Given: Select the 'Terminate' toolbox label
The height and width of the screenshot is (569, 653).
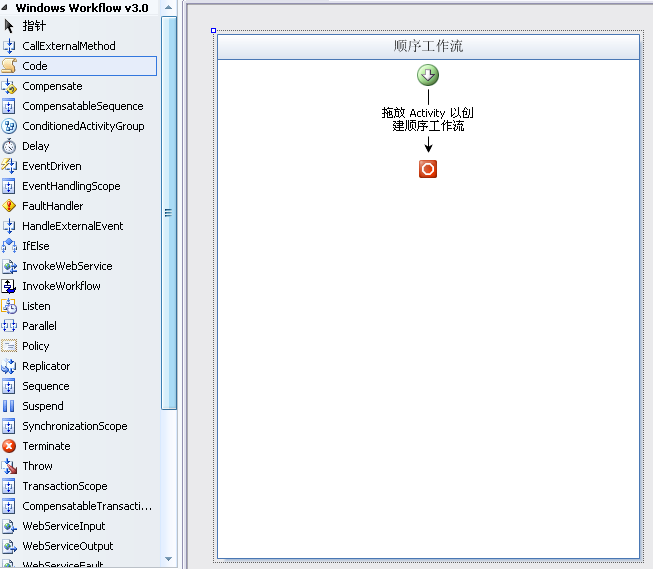Looking at the screenshot, I should (46, 446).
